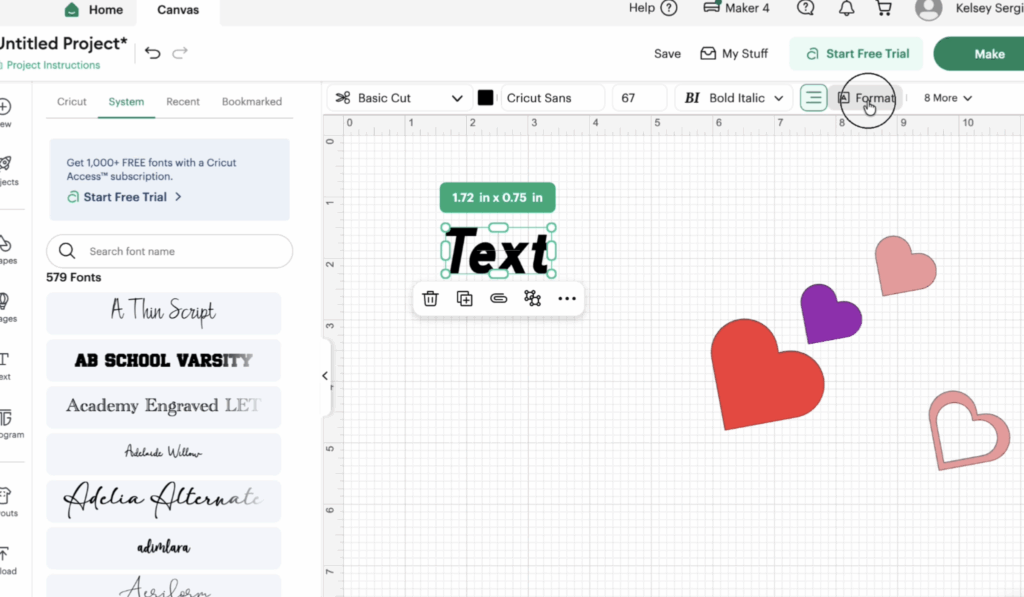Open Project Instructions link
The image size is (1024, 597).
pyautogui.click(x=51, y=65)
